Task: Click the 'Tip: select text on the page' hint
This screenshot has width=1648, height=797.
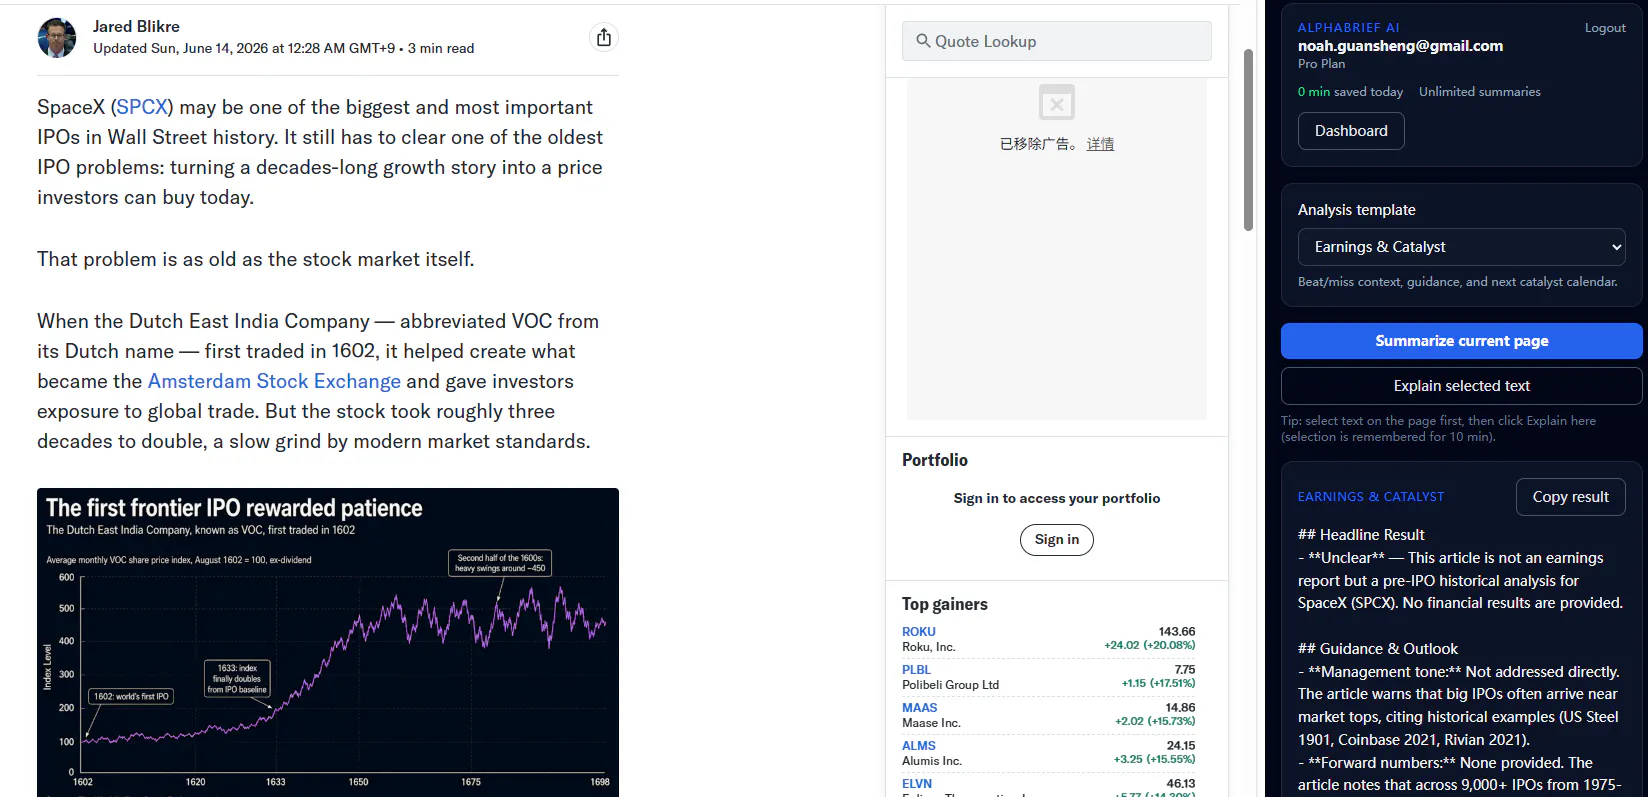Action: (1438, 429)
